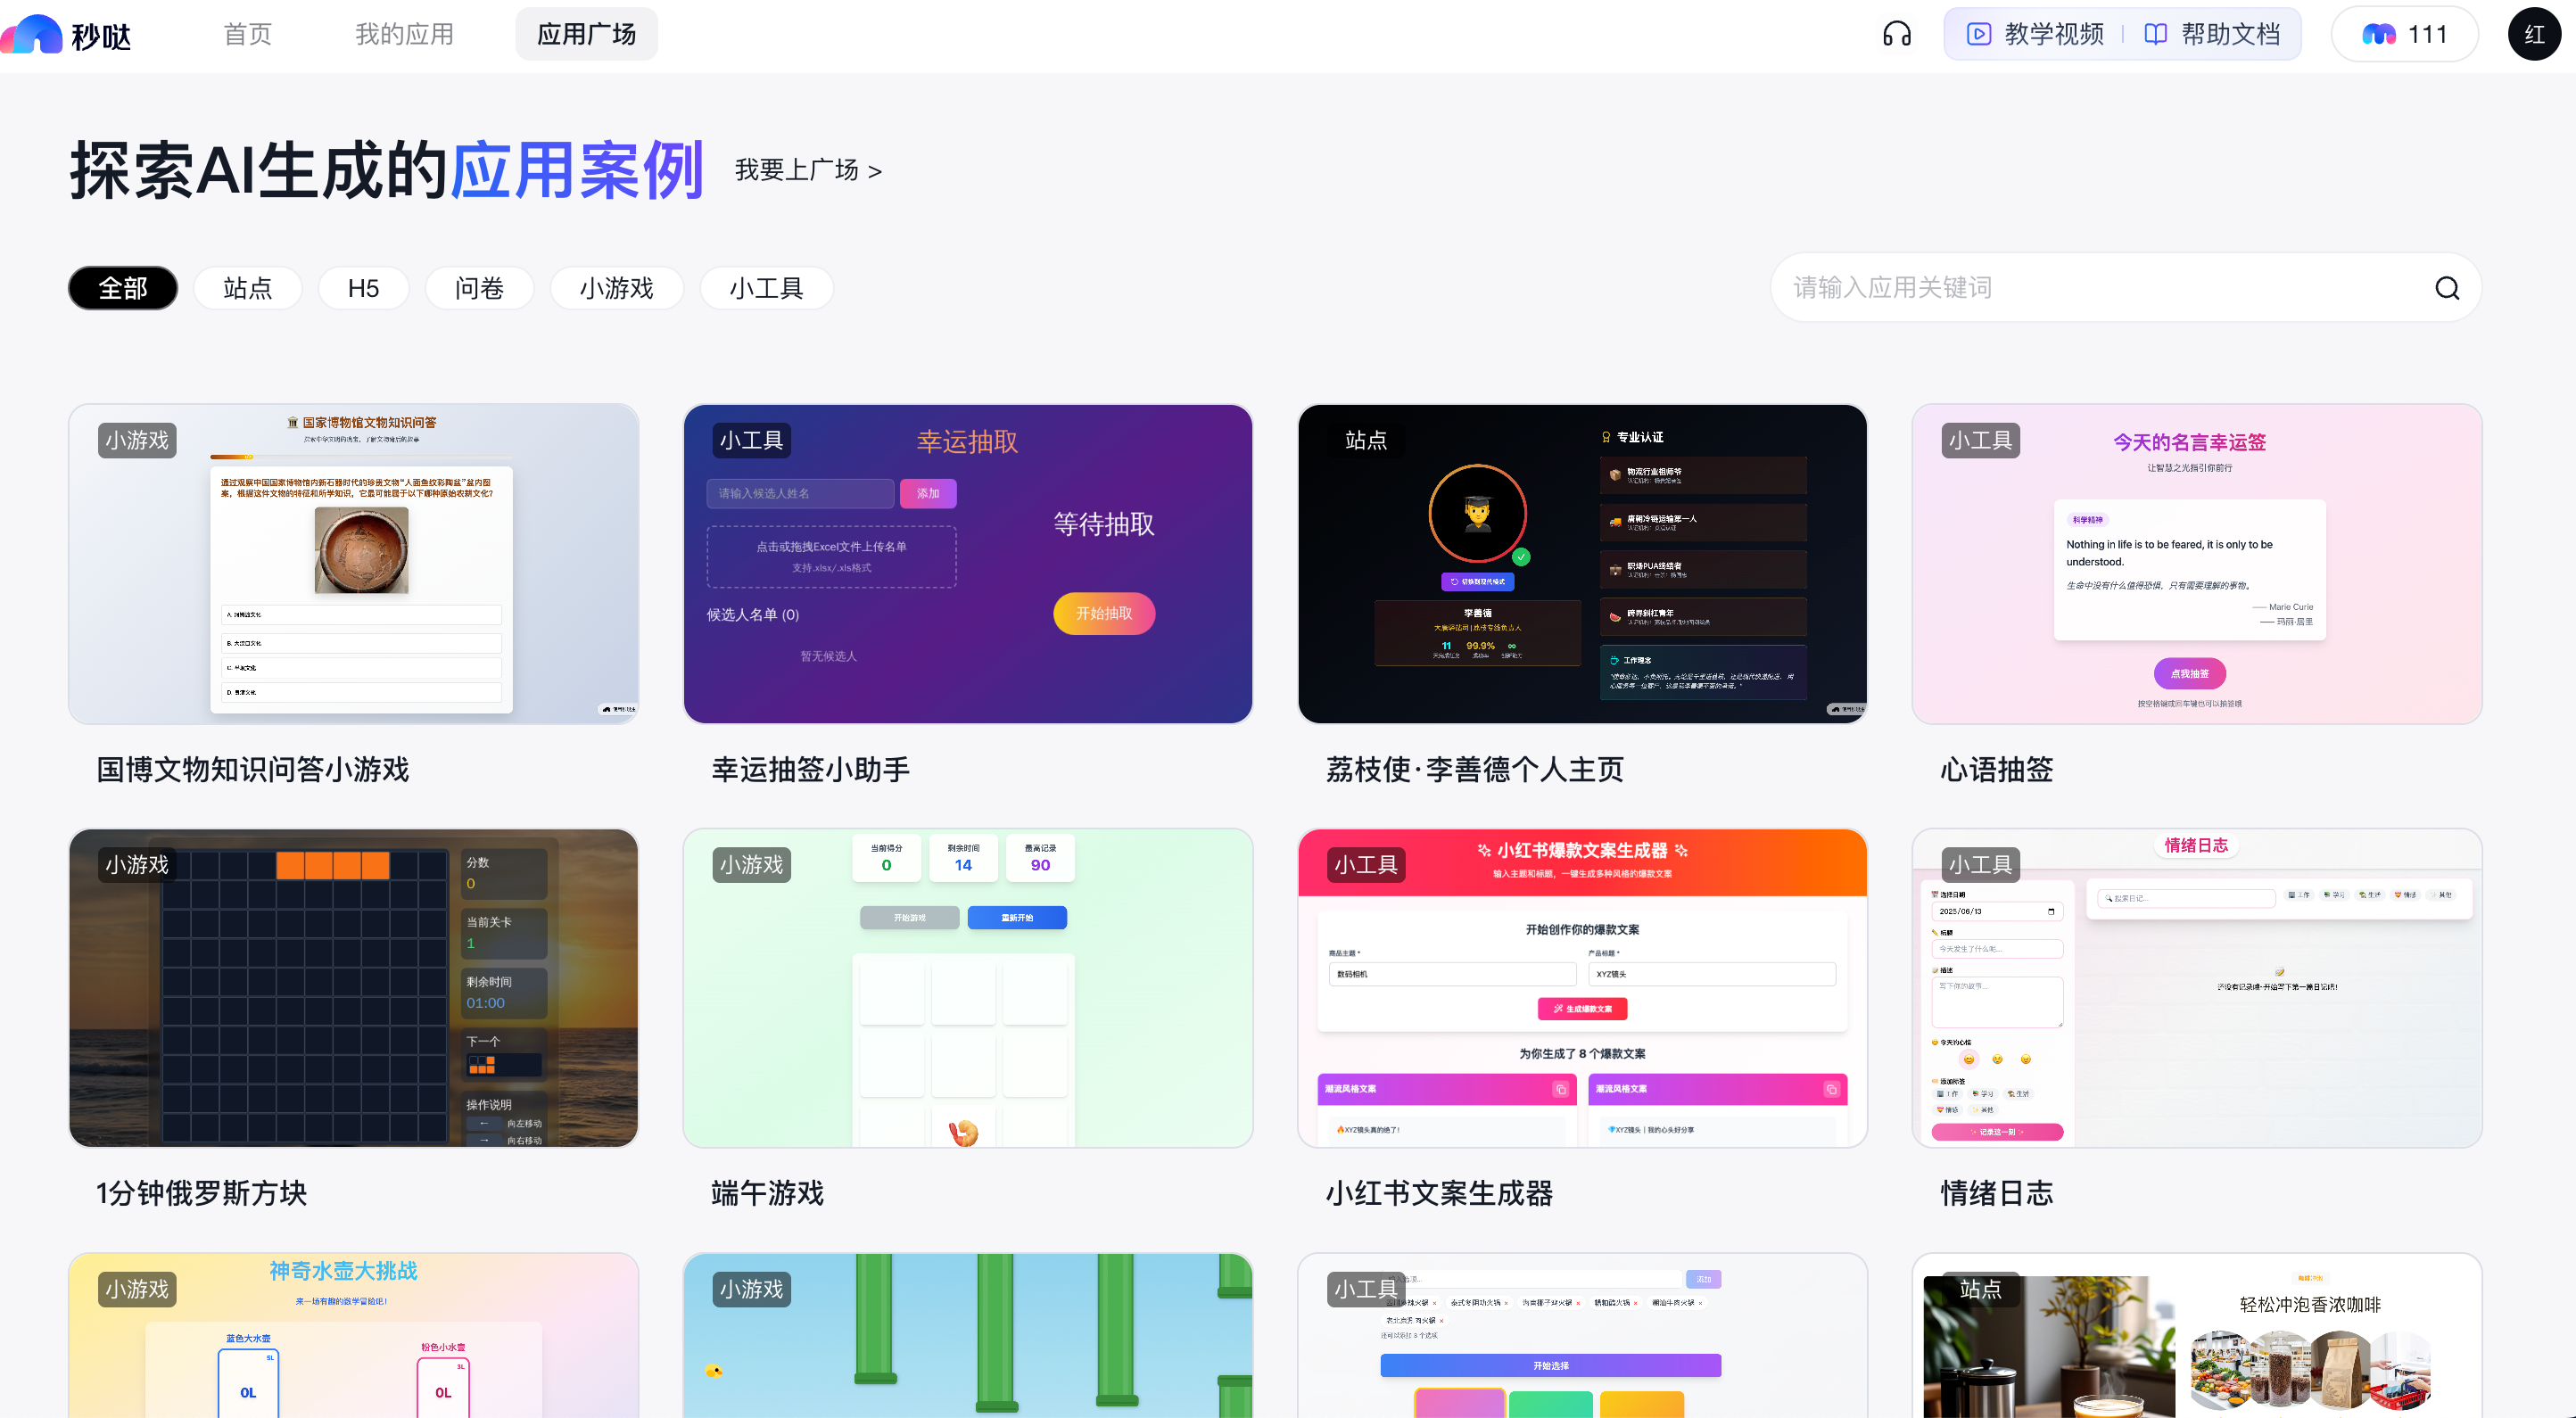
Task: Open 端午游戏 card thumbnail
Action: [x=967, y=988]
